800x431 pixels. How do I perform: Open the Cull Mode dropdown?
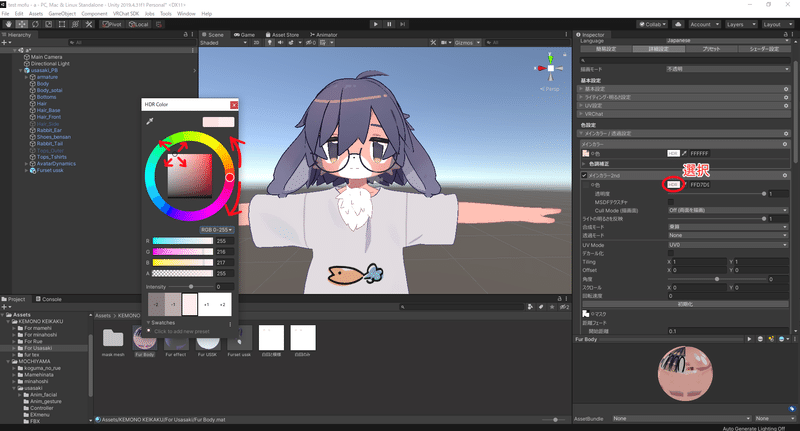click(728, 210)
